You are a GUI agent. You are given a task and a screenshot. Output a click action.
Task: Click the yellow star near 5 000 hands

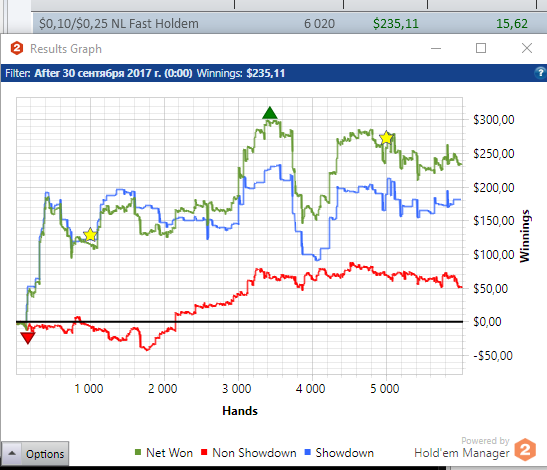click(x=386, y=138)
